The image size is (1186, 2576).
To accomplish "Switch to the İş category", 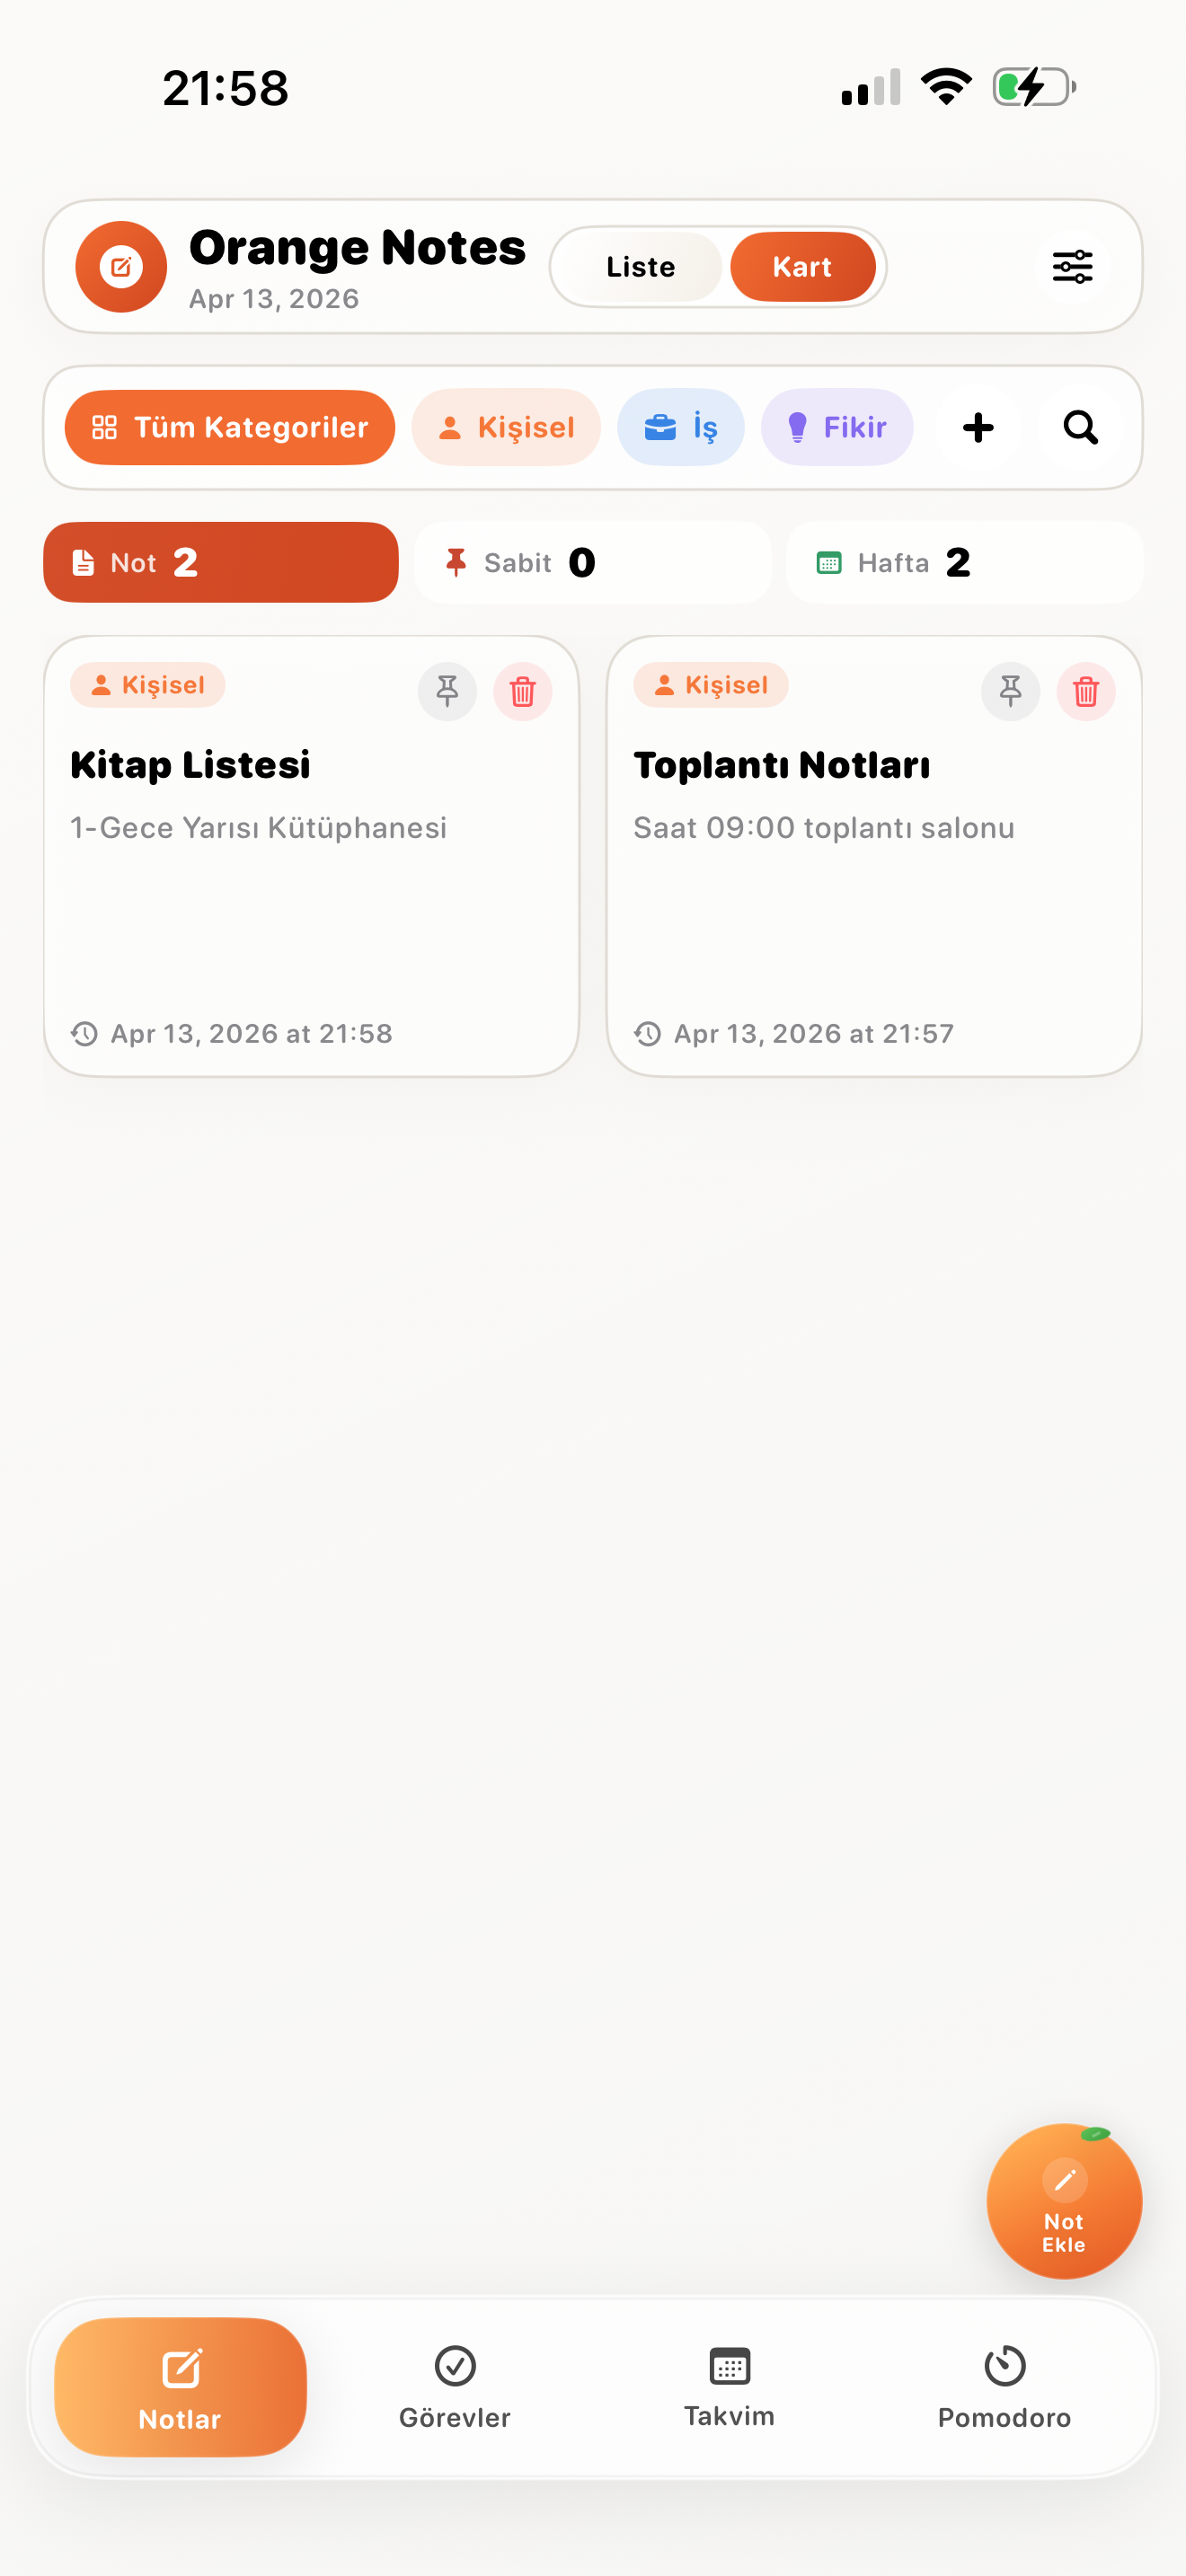I will tap(681, 427).
